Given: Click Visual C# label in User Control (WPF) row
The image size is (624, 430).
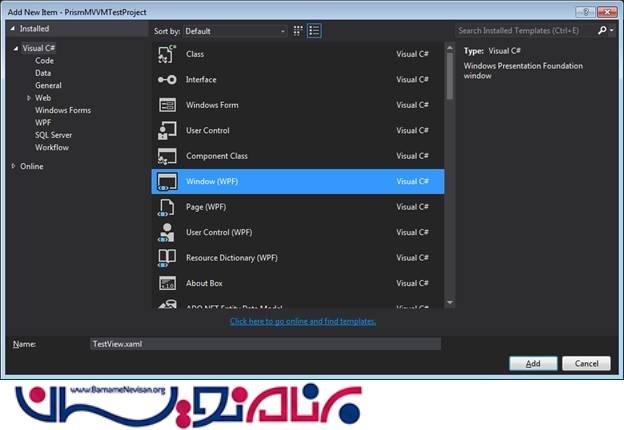Looking at the screenshot, I should tap(412, 232).
